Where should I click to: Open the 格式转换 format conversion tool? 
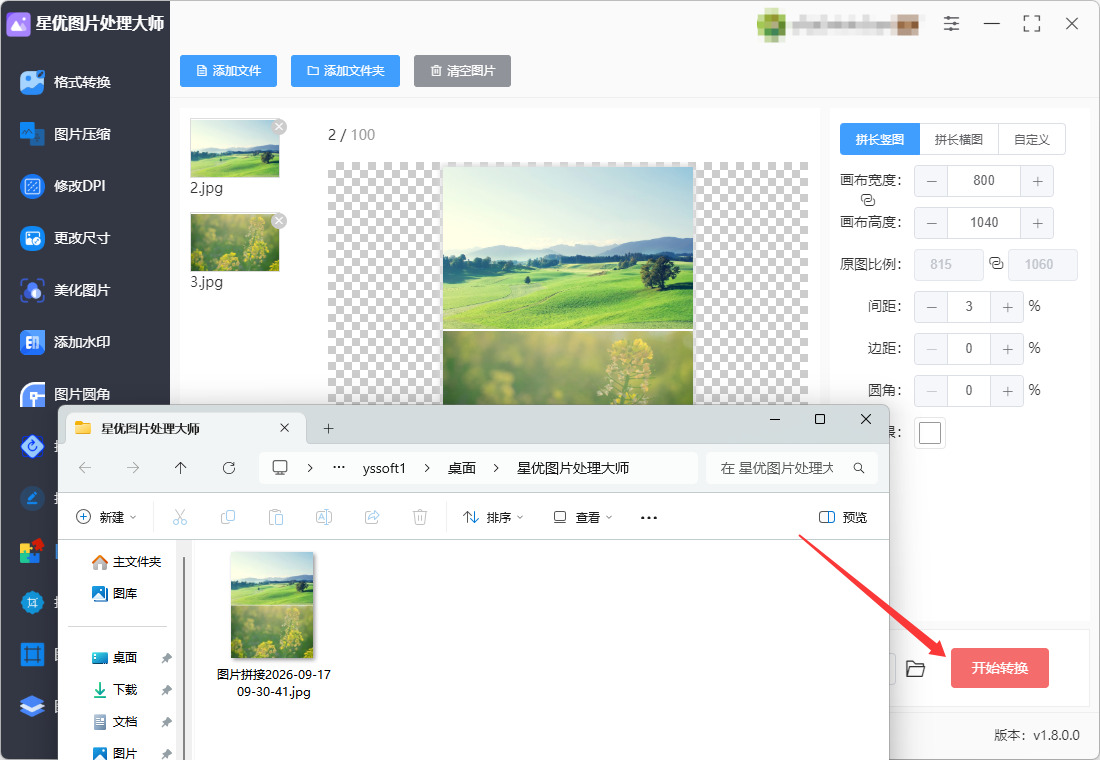pyautogui.click(x=65, y=82)
